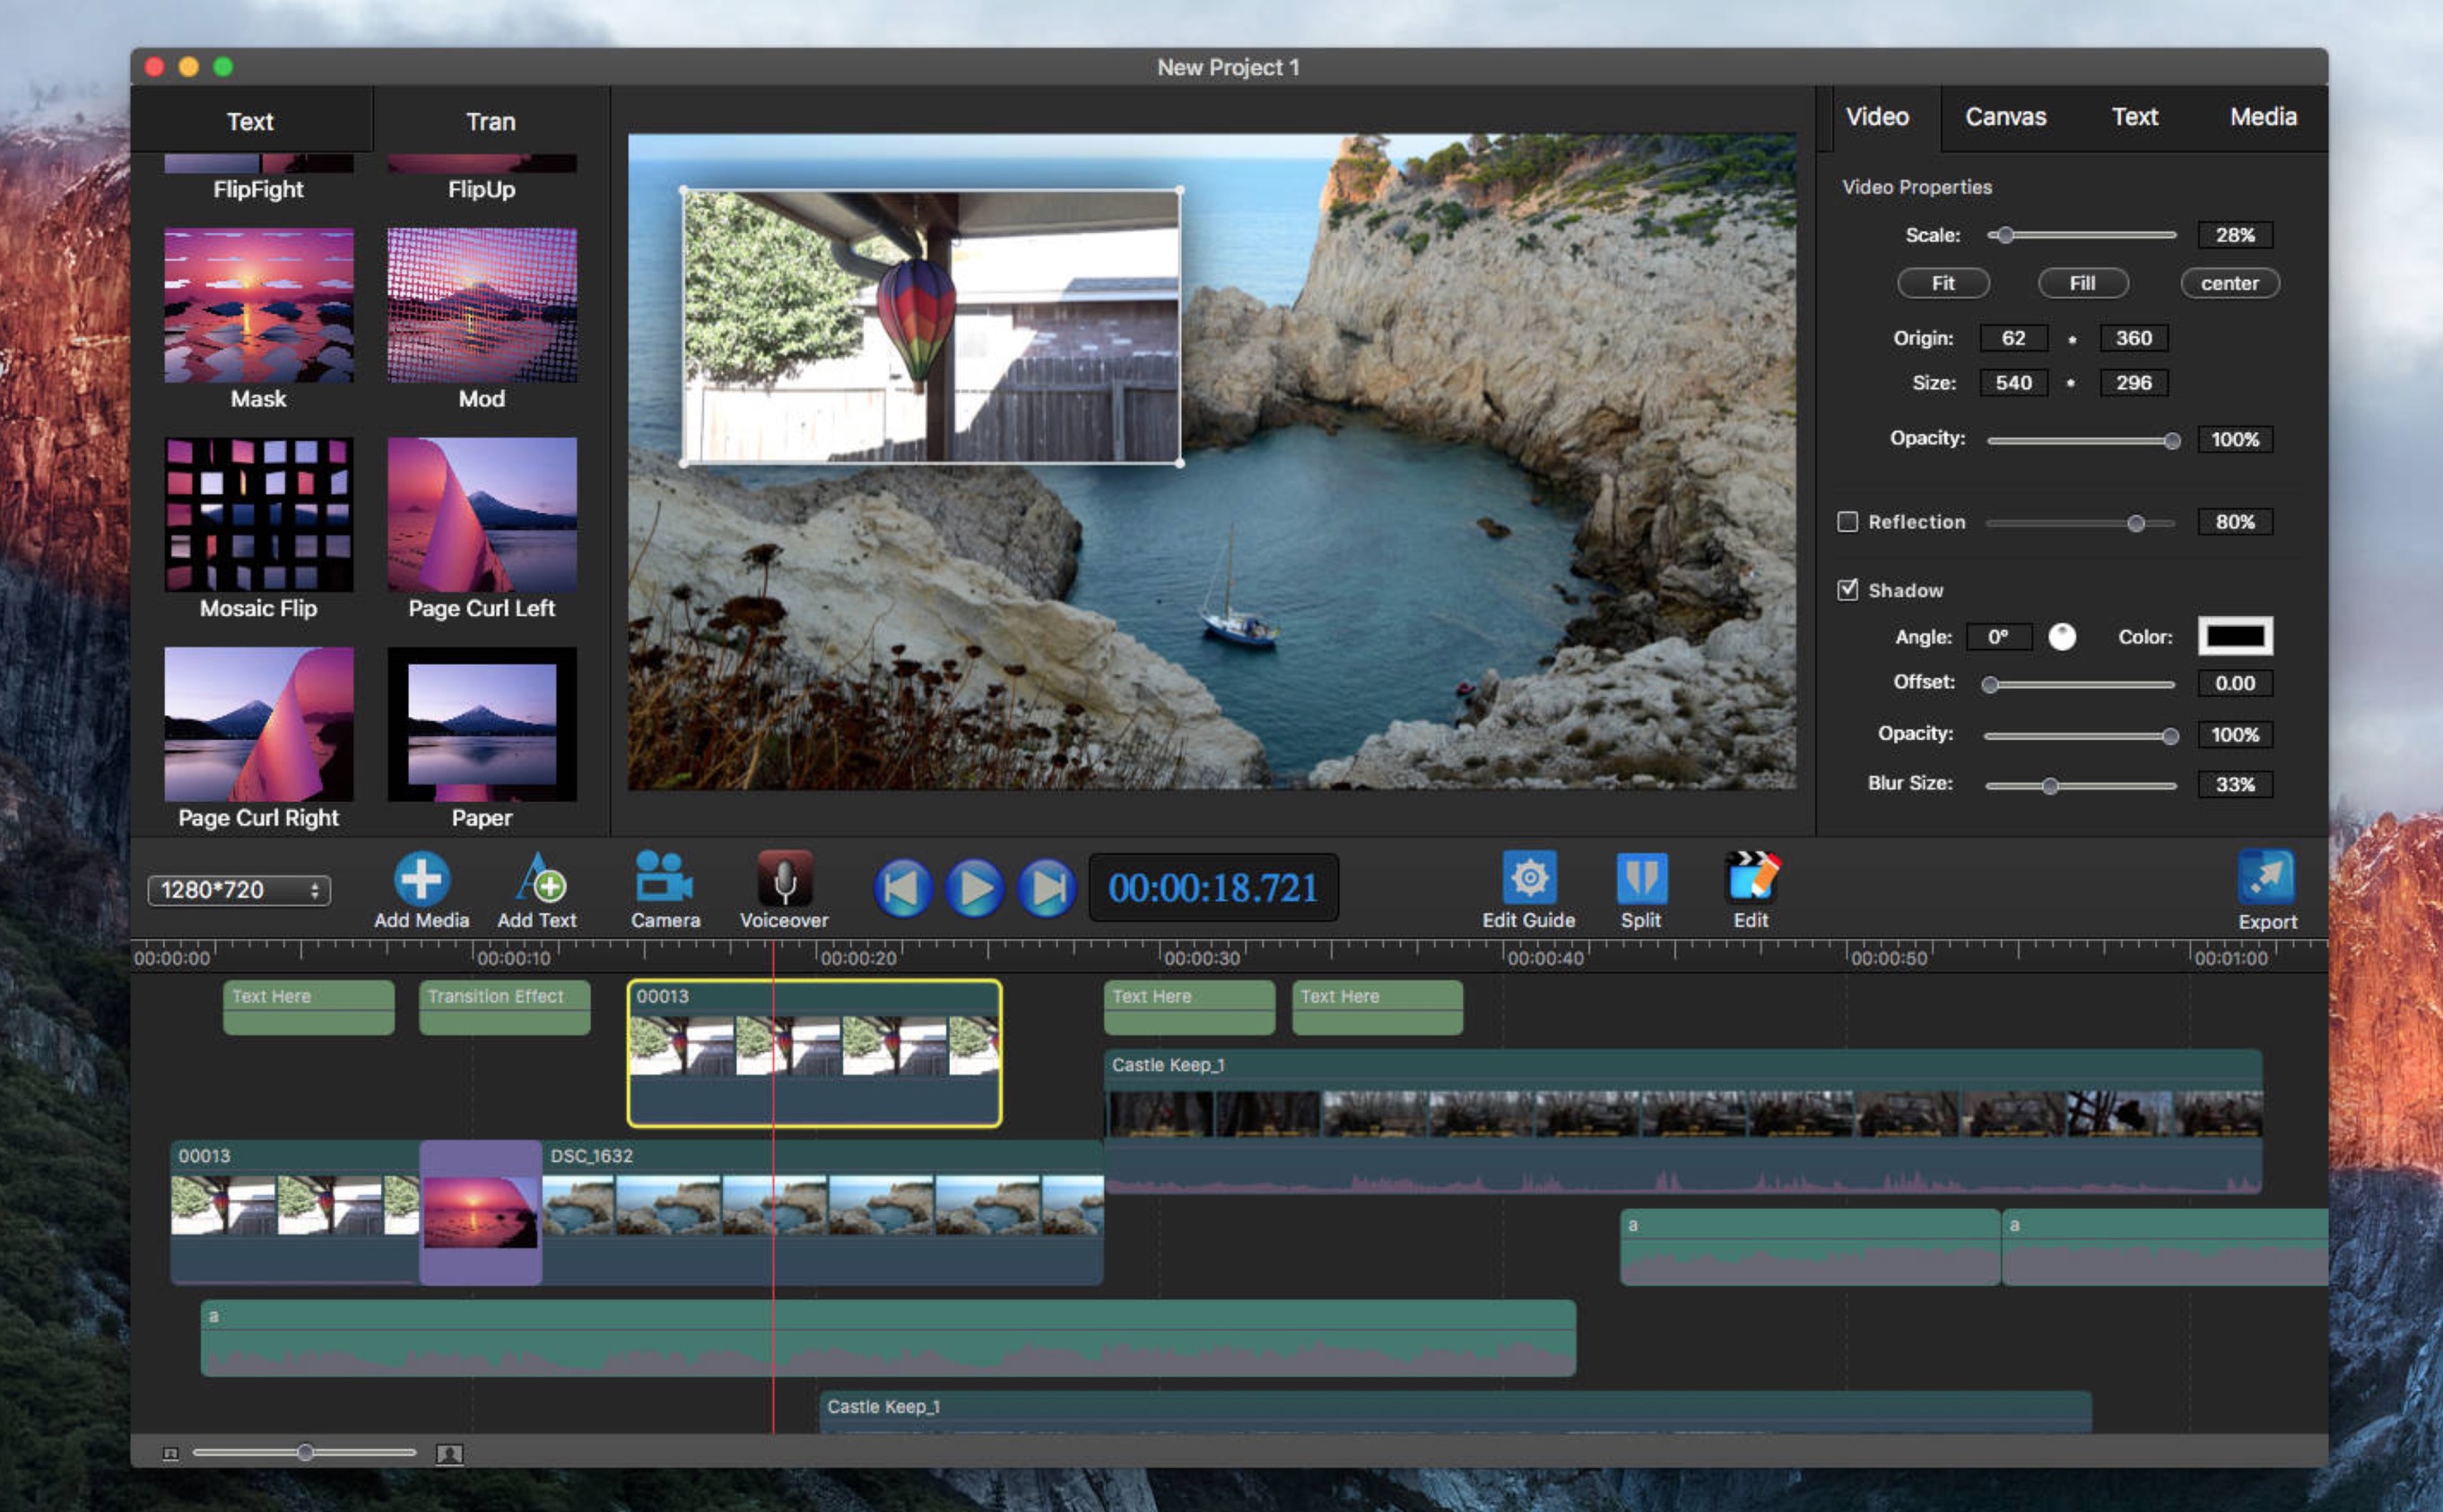Image resolution: width=2443 pixels, height=1512 pixels.
Task: Enable the Reflection checkbox
Action: click(x=1847, y=522)
